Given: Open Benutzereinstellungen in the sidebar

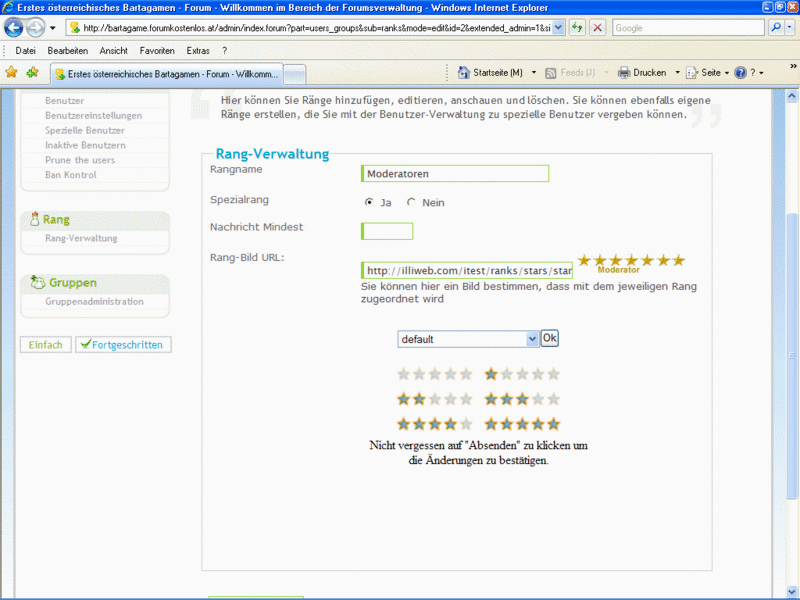Looking at the screenshot, I should [93, 116].
